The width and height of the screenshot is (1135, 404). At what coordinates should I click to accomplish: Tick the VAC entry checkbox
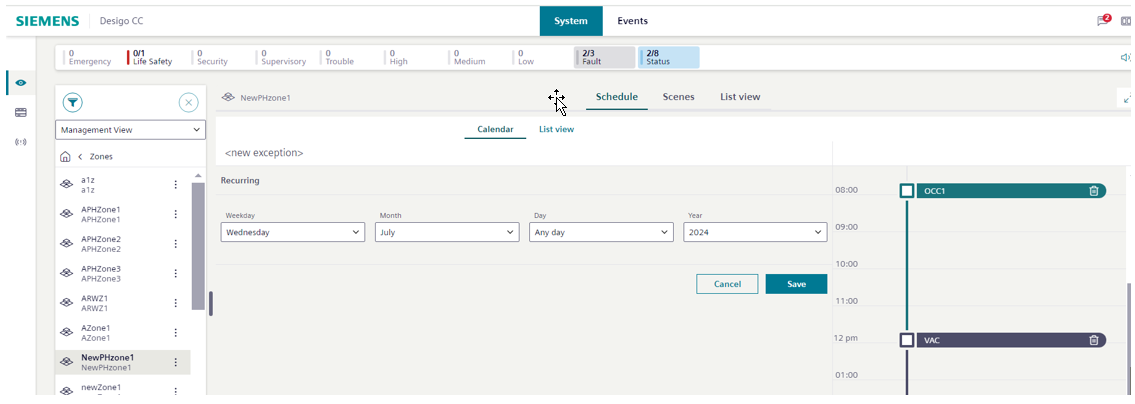pos(907,340)
